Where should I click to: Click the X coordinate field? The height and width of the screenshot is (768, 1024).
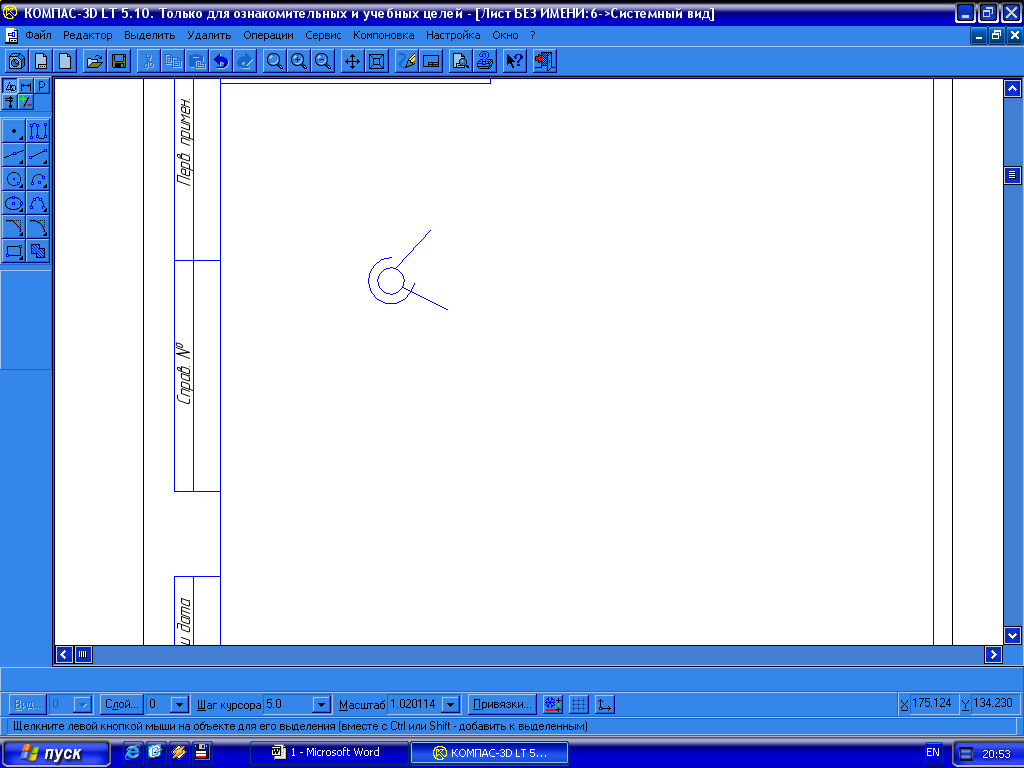pyautogui.click(x=933, y=703)
